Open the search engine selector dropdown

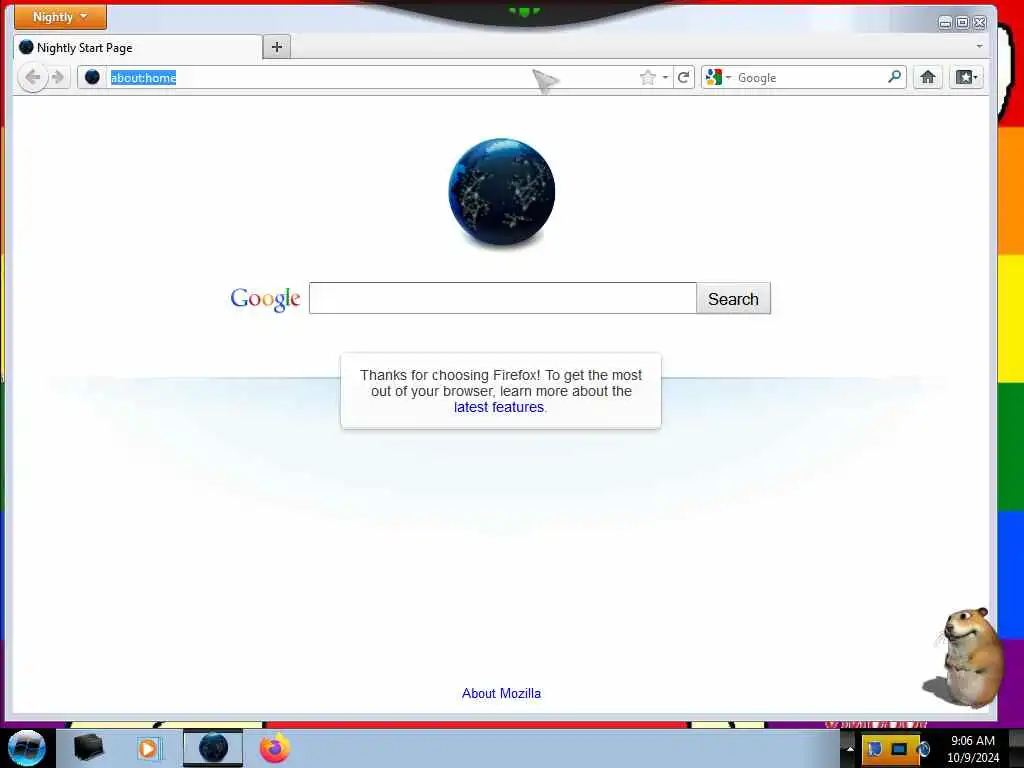718,78
